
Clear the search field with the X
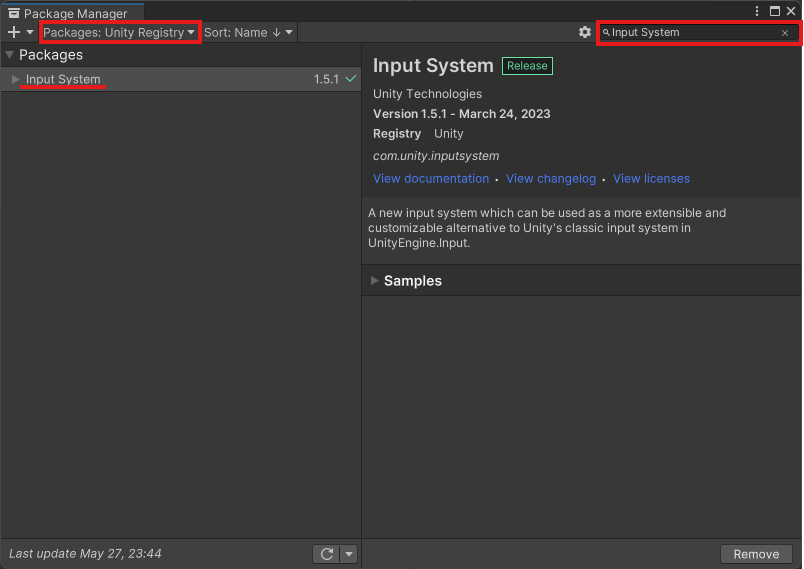click(785, 33)
